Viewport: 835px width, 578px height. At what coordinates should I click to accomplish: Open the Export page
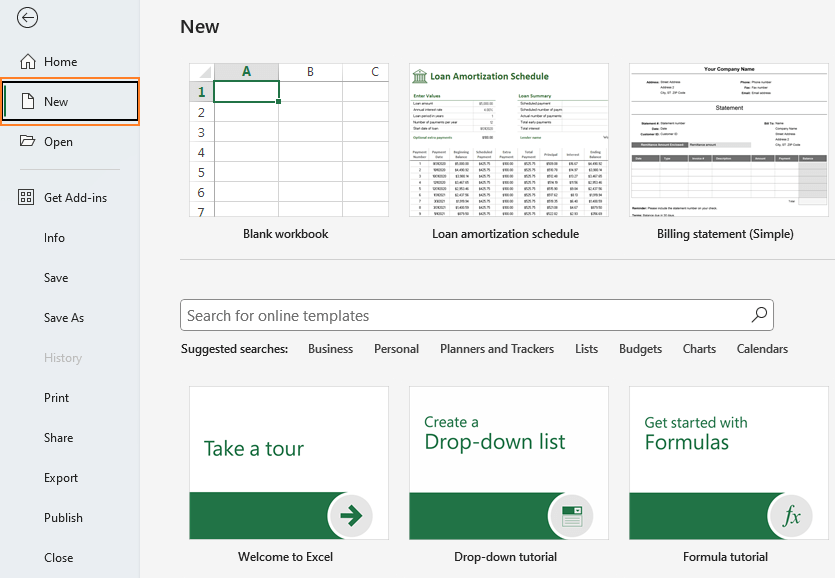[x=70, y=478]
